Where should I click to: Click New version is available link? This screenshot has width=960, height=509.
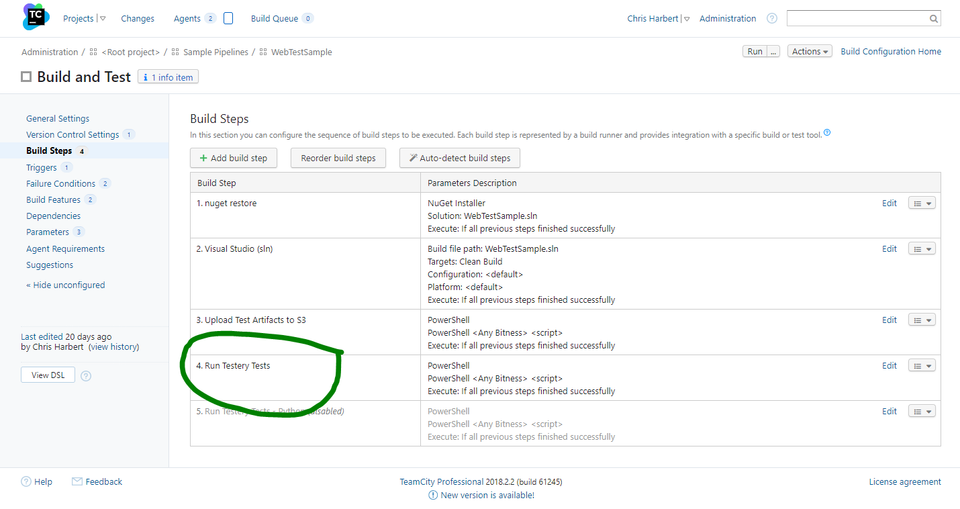click(487, 495)
